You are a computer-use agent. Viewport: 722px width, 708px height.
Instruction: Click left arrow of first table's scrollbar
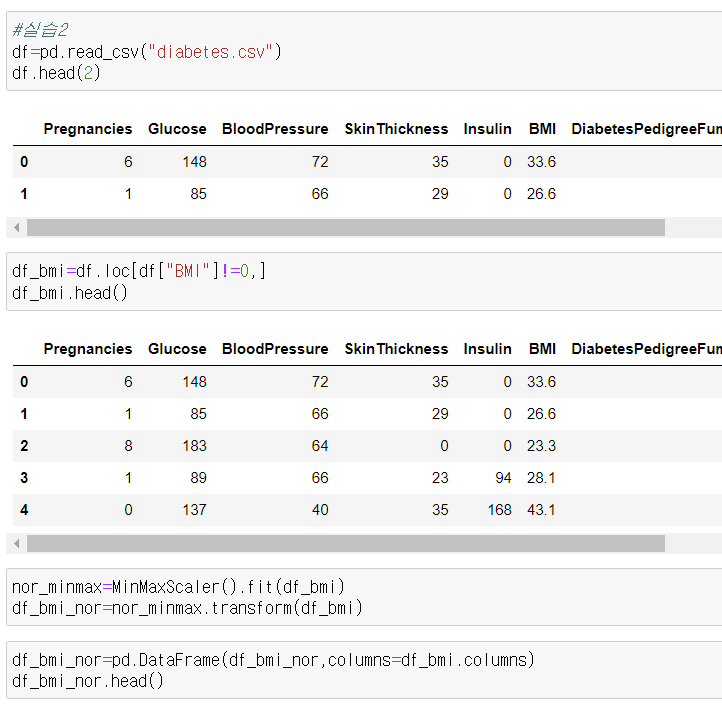click(17, 227)
